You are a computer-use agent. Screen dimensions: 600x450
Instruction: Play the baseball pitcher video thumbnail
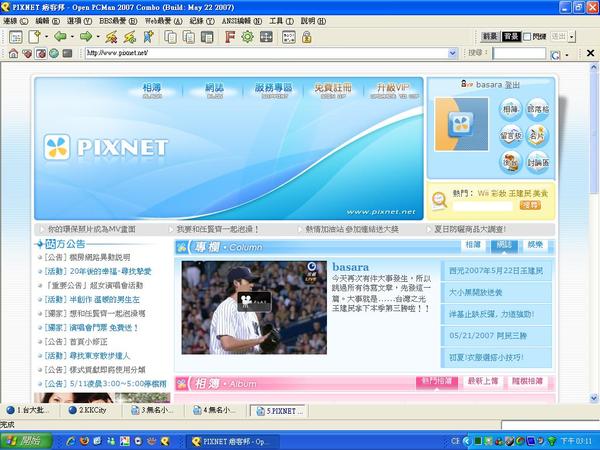pyautogui.click(x=254, y=307)
